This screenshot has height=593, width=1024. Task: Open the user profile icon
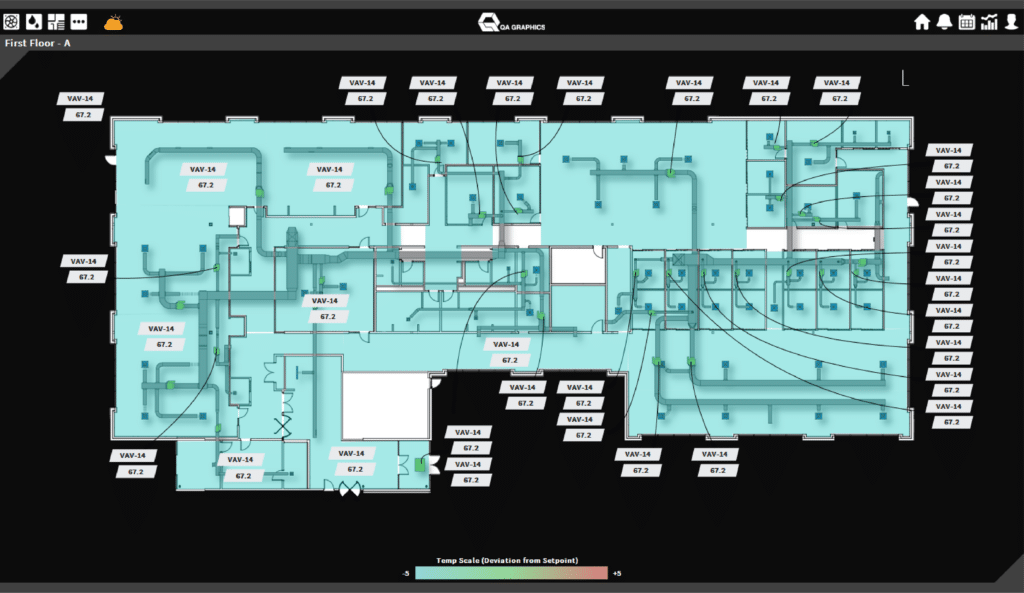coord(1012,22)
